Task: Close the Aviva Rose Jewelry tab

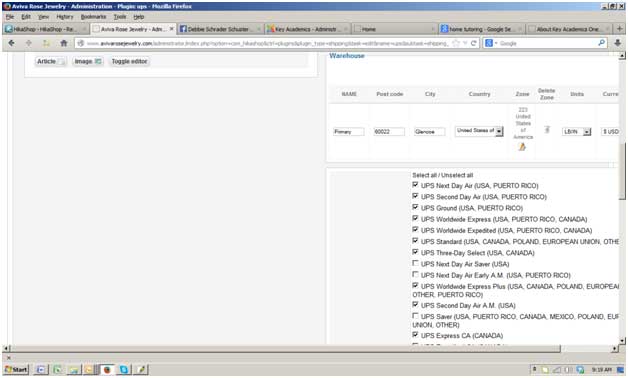Action: [x=171, y=29]
